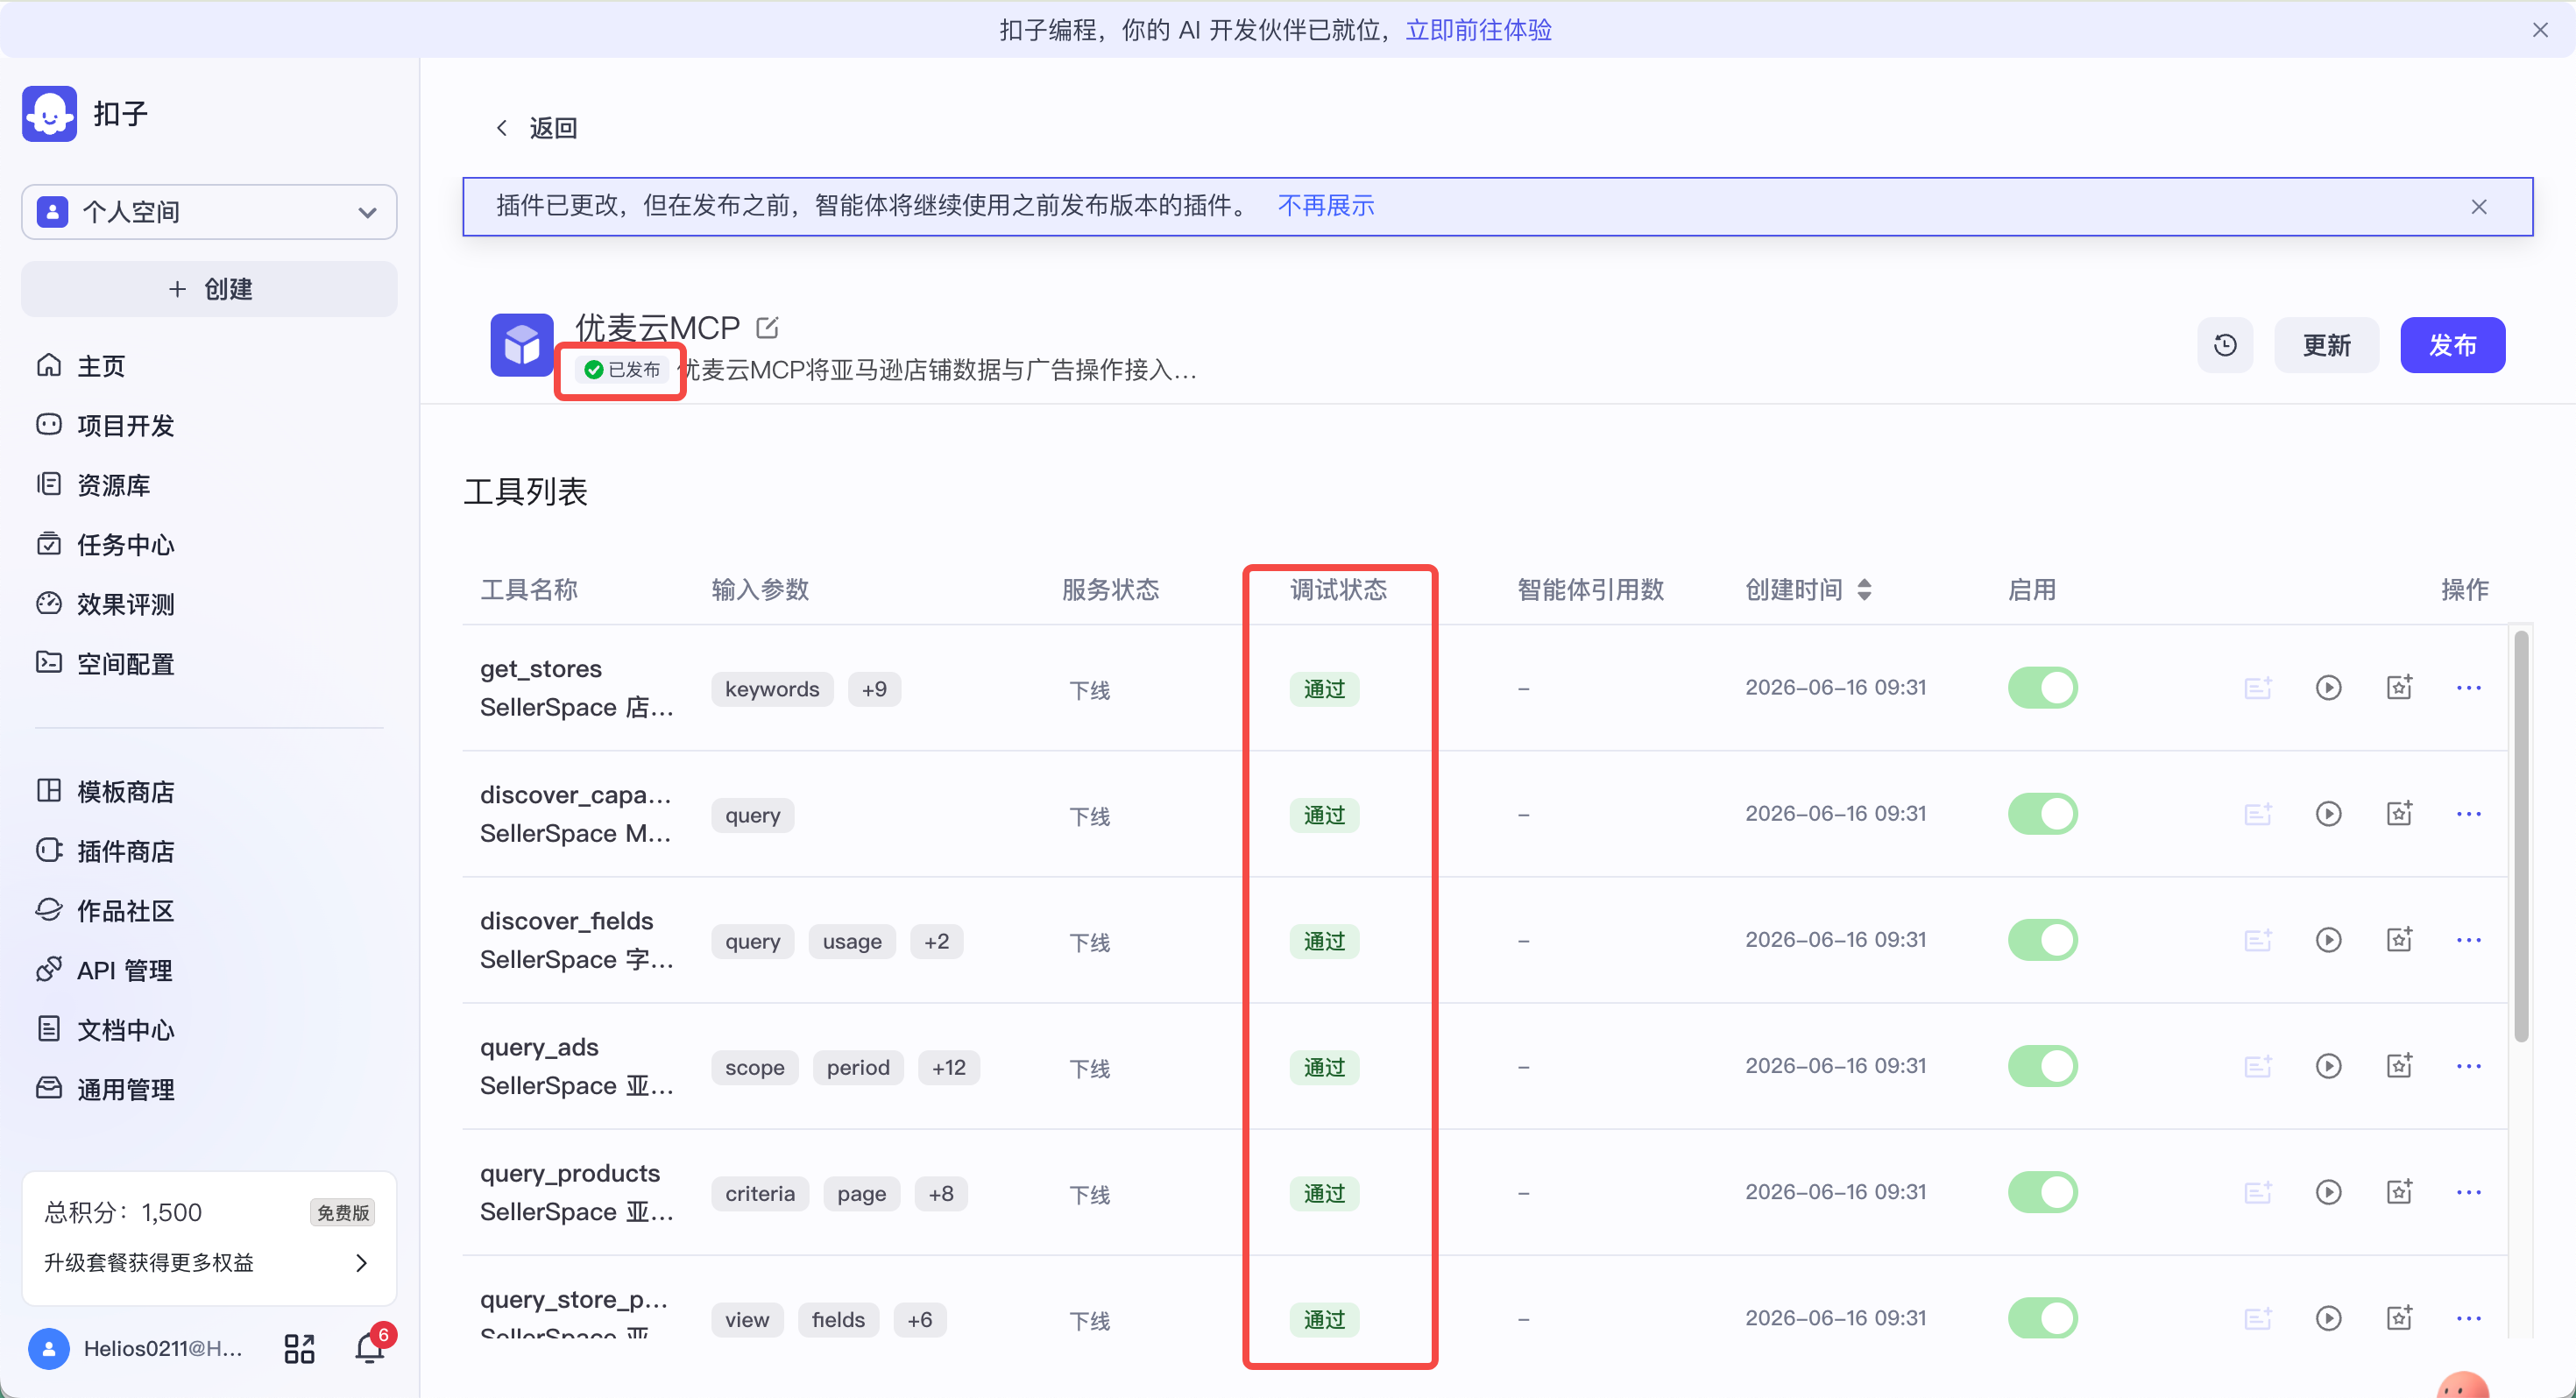Disable the query_store_p tool toggle
The width and height of the screenshot is (2576, 1398).
pyautogui.click(x=2042, y=1318)
